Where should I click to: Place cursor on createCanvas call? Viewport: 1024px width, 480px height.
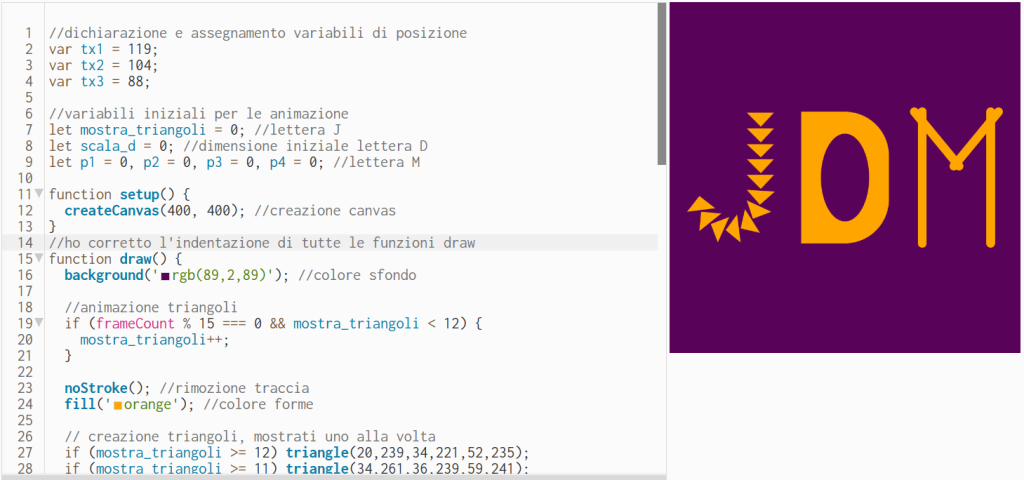point(118,210)
